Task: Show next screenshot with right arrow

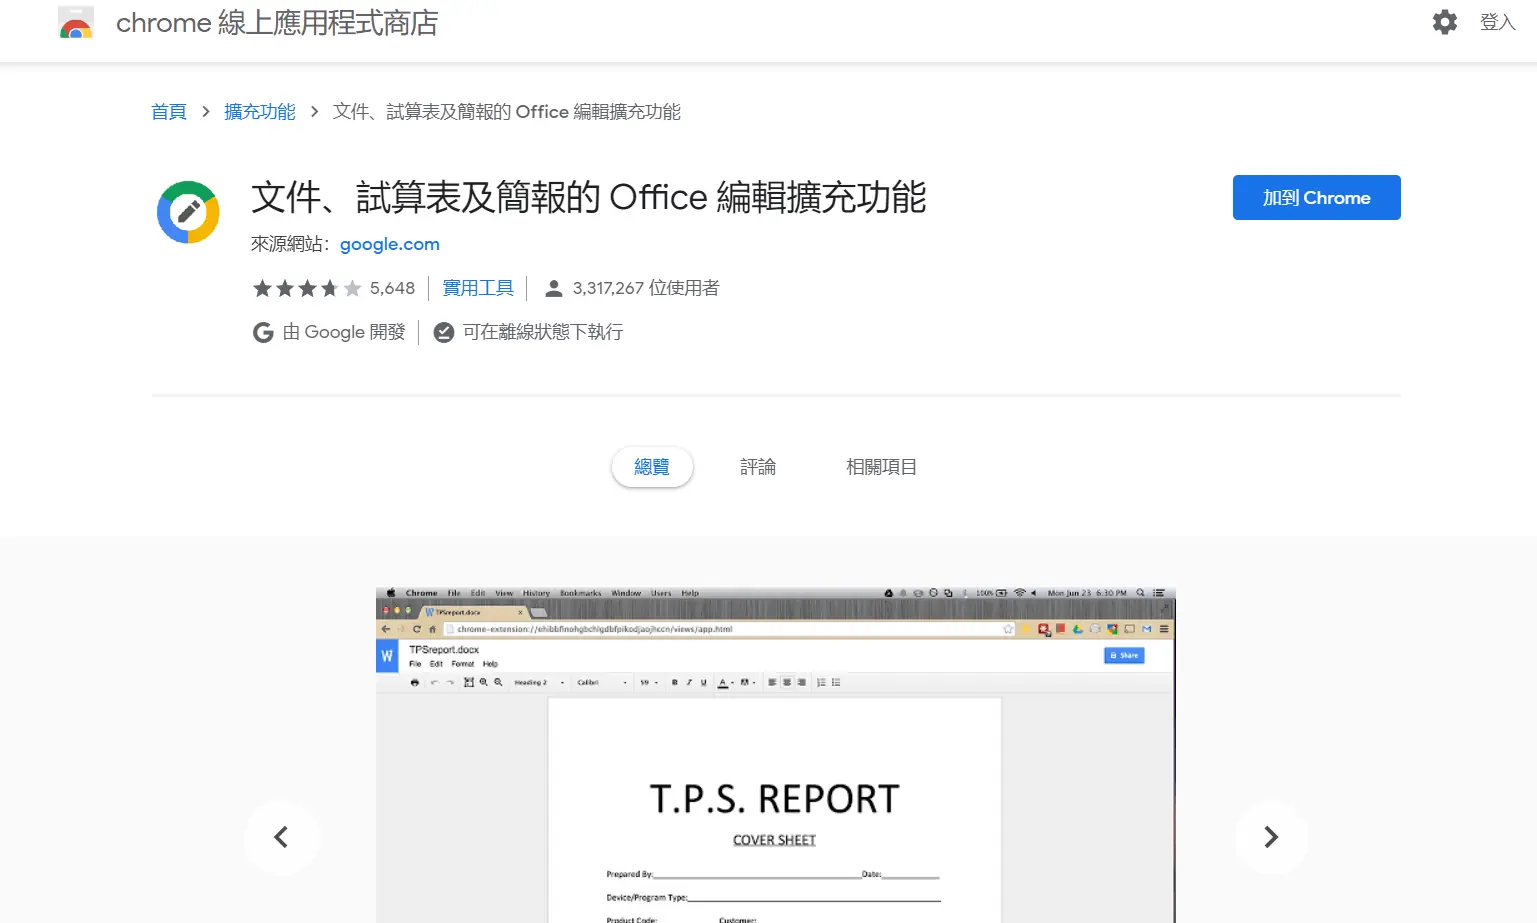Action: 1271,837
